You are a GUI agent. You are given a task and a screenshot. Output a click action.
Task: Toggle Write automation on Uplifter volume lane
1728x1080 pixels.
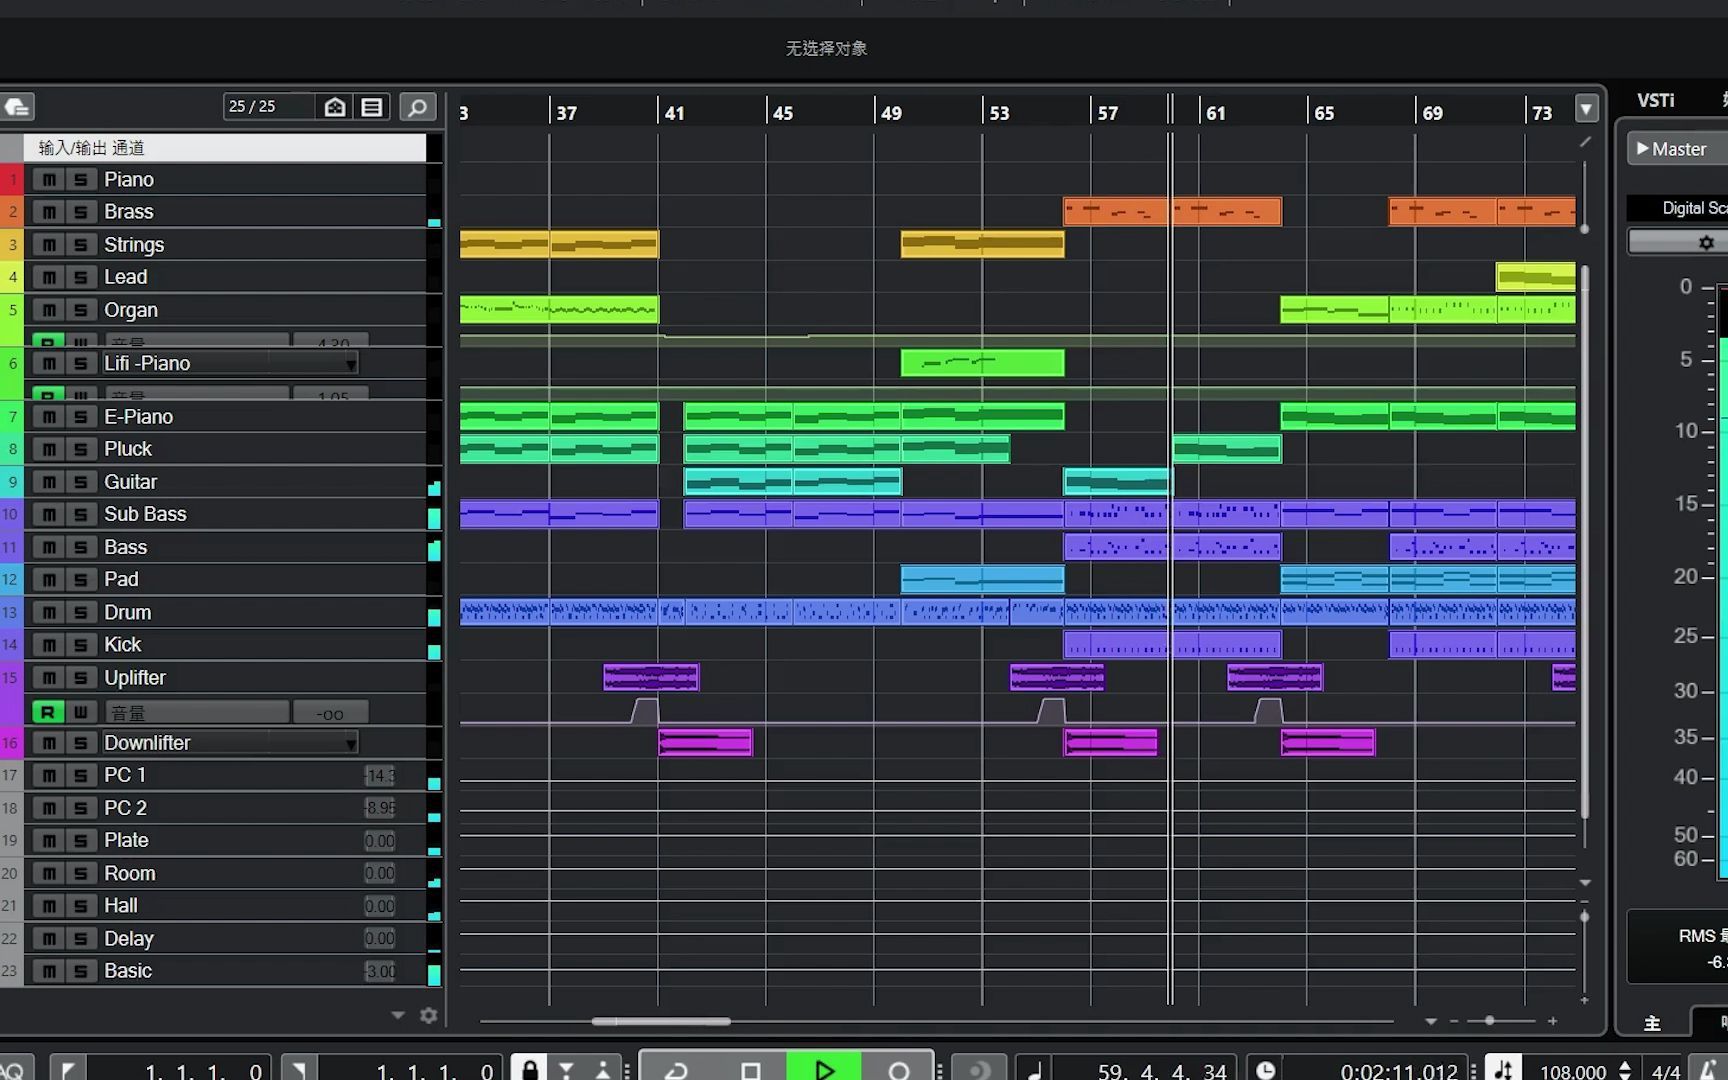tap(81, 712)
